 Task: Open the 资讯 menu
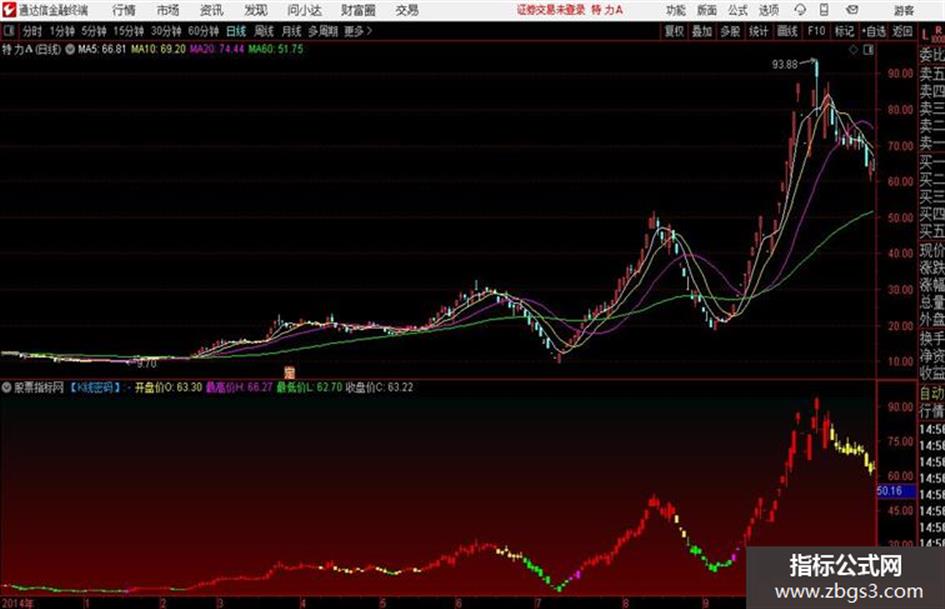pyautogui.click(x=212, y=10)
